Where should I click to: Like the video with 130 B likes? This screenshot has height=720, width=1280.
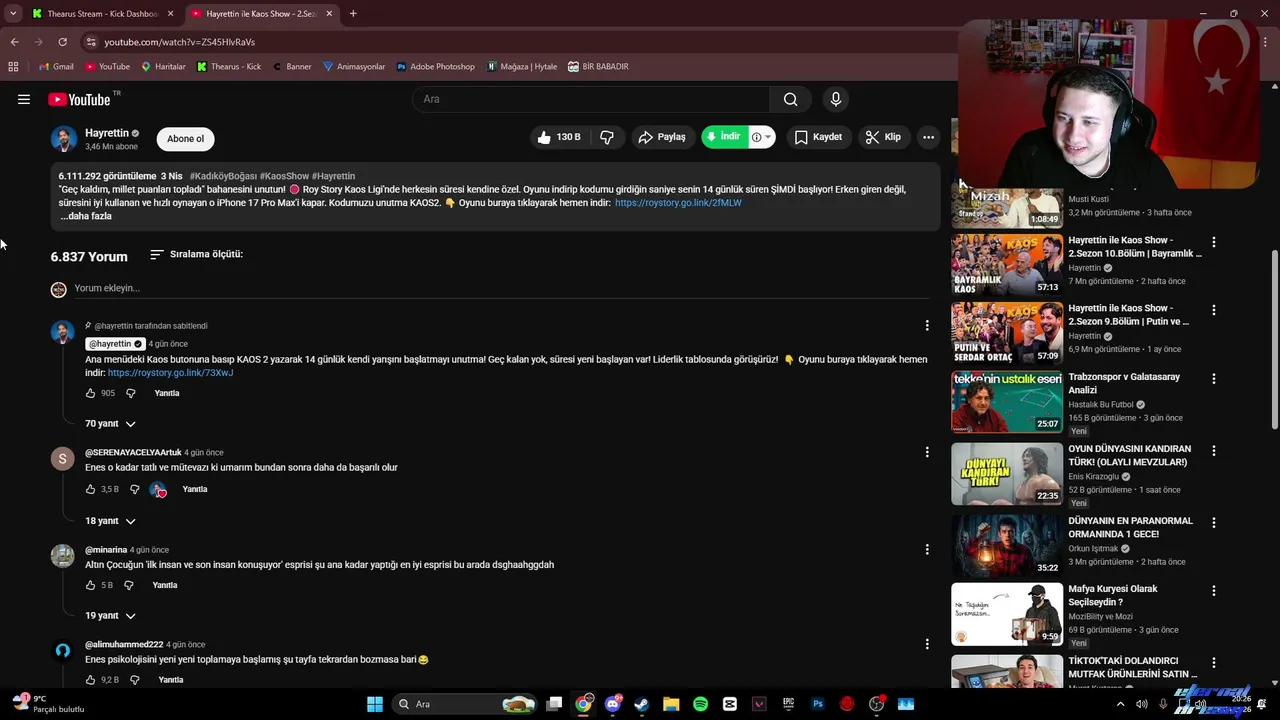click(559, 137)
